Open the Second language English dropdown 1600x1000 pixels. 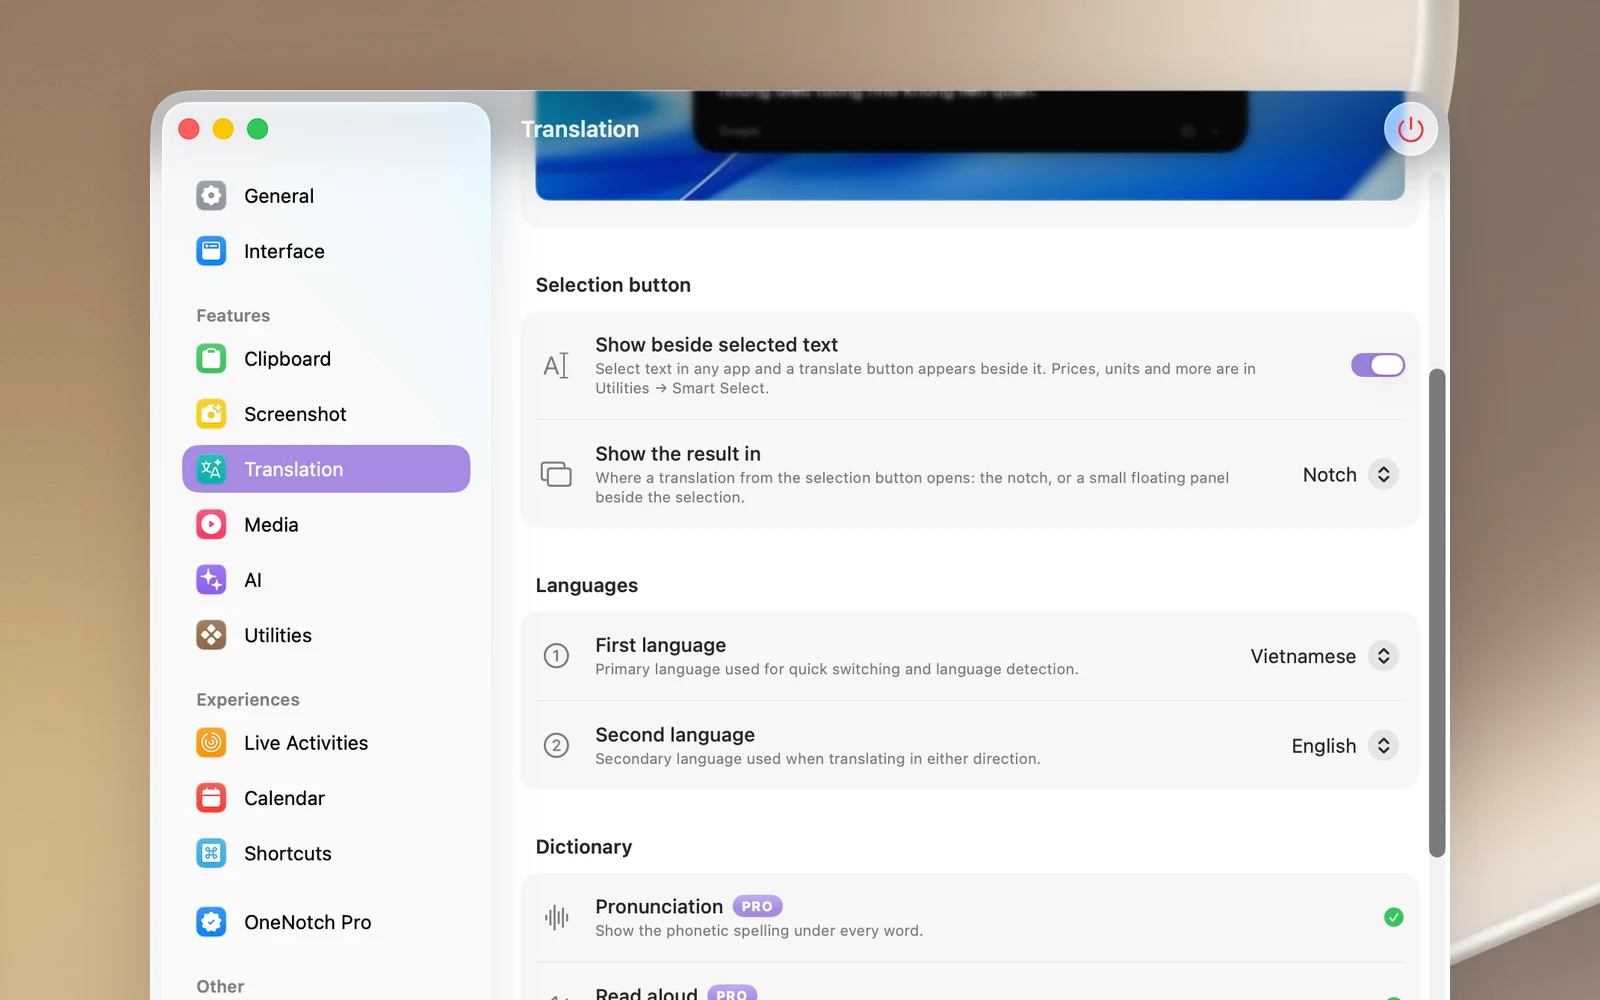point(1344,746)
